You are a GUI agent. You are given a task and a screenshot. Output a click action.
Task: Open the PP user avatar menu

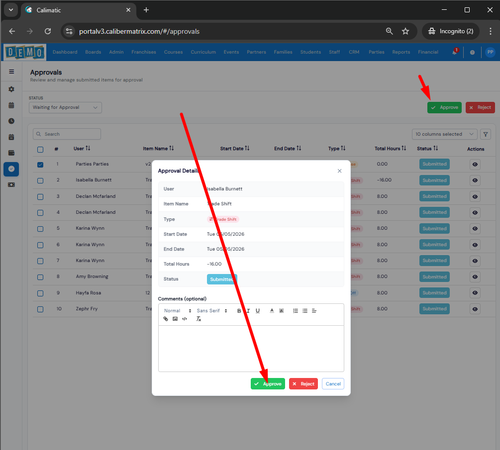tap(490, 52)
